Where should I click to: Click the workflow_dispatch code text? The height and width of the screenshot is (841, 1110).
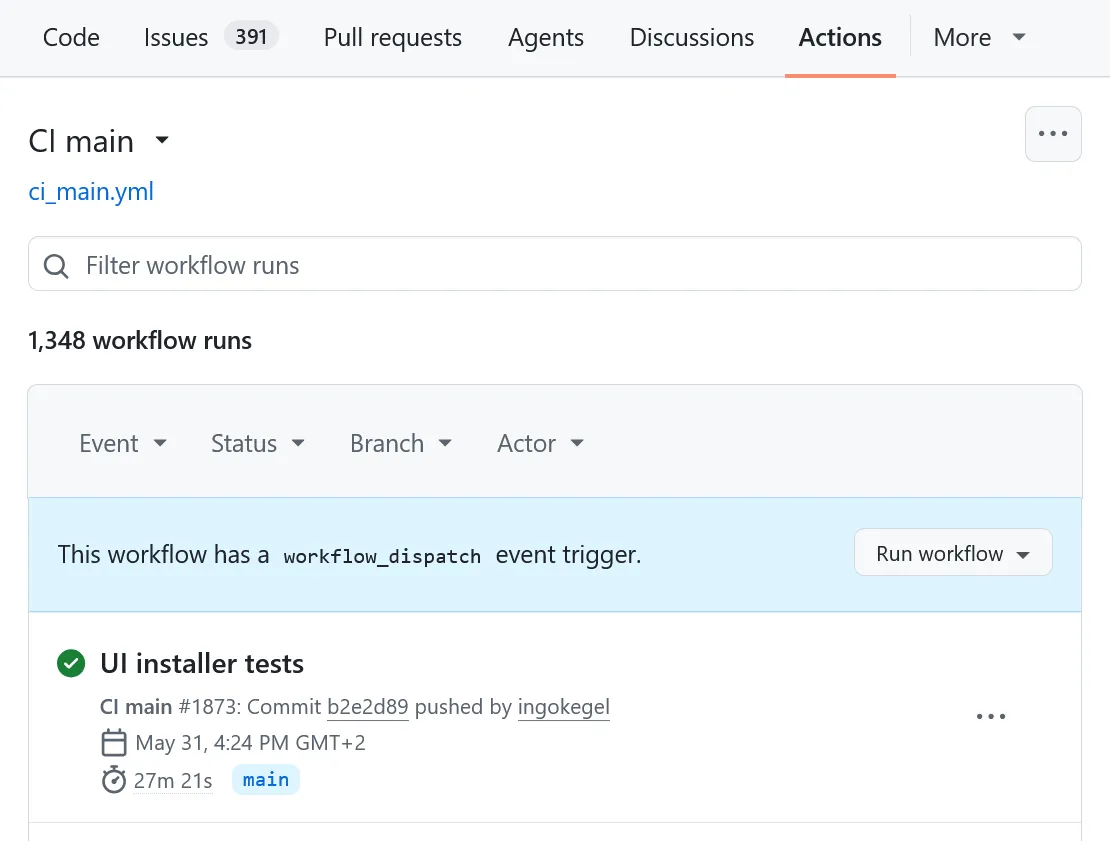coord(382,556)
